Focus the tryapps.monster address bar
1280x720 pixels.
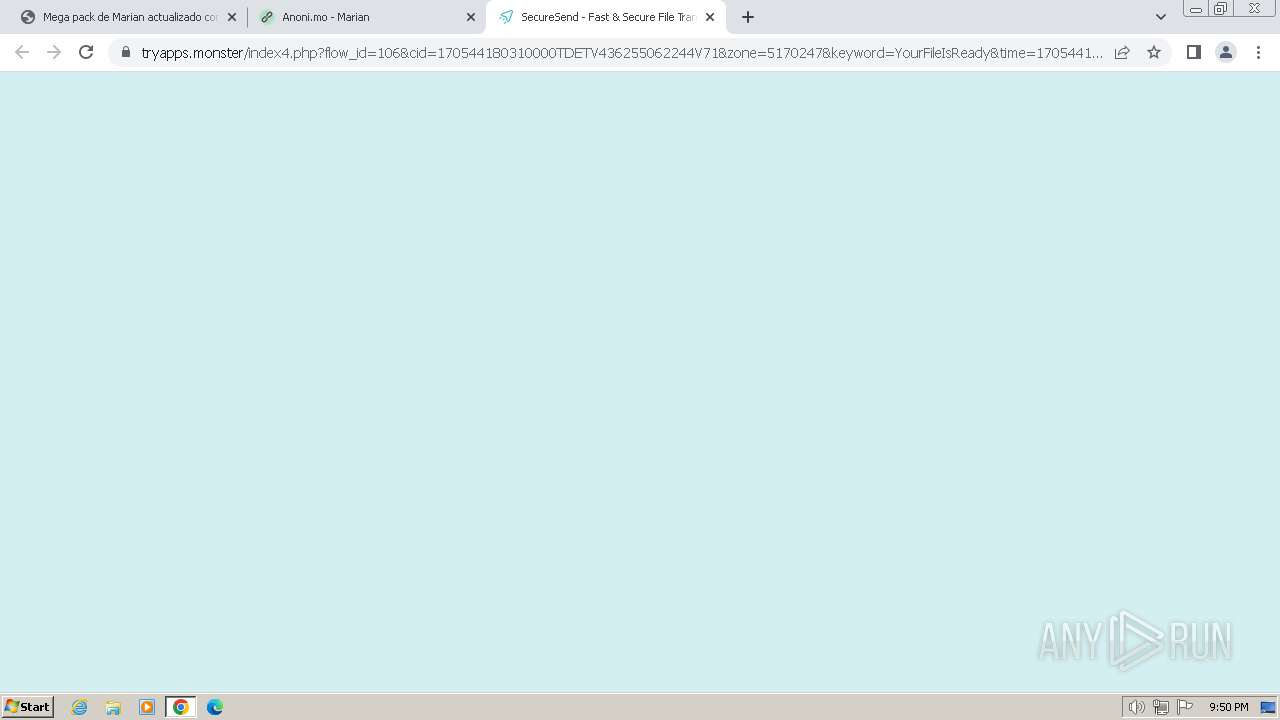pos(621,53)
